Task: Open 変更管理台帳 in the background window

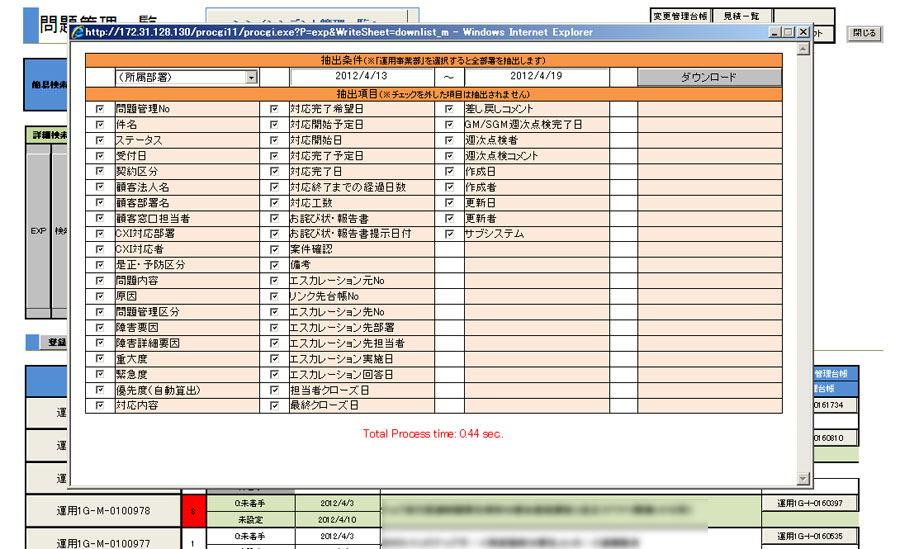Action: 680,16
